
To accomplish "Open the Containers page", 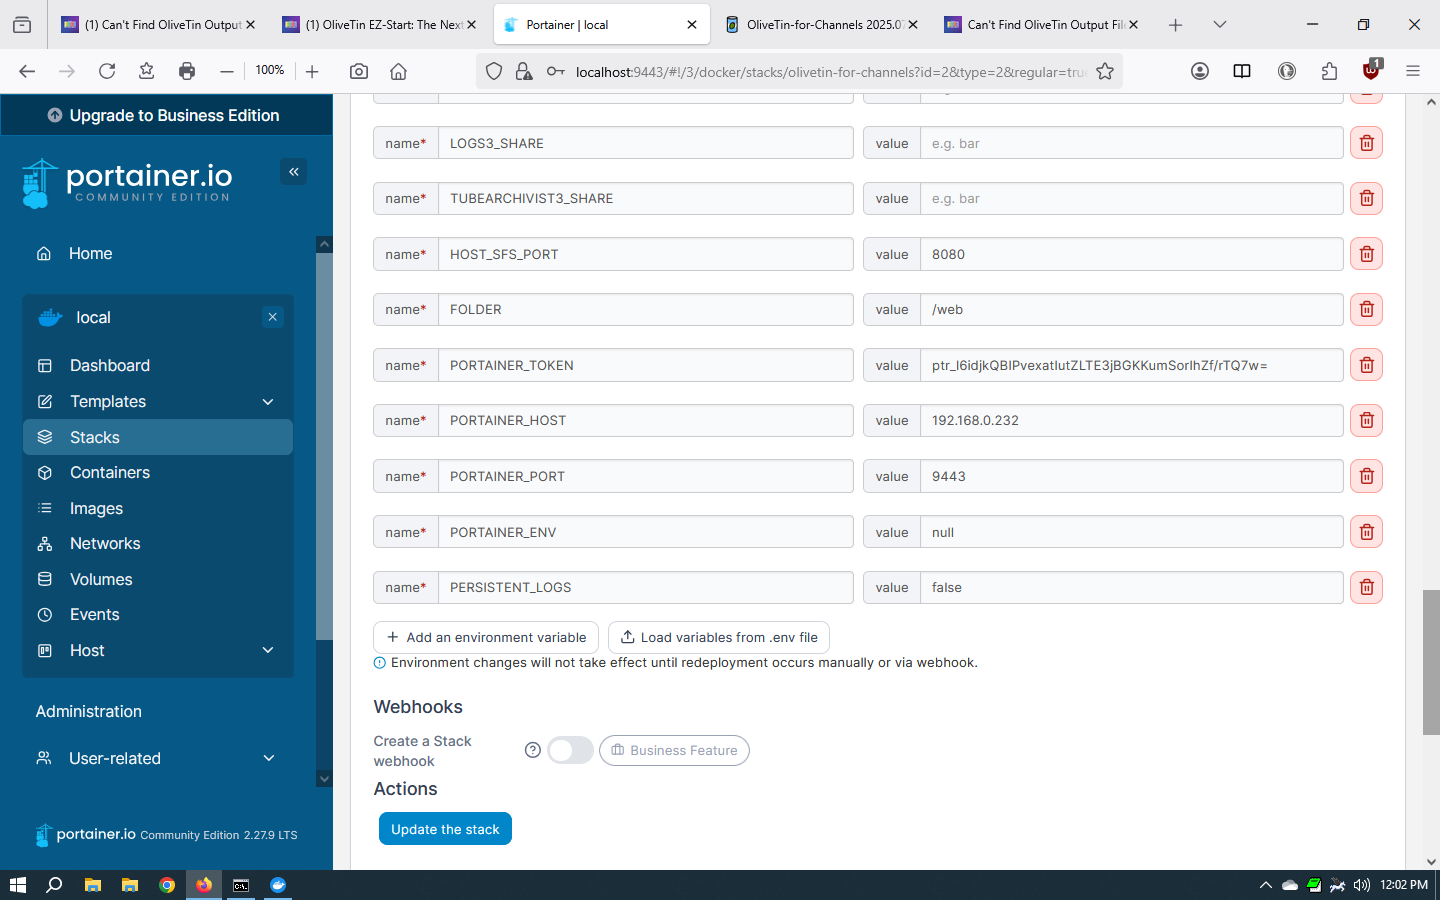I will pyautogui.click(x=110, y=473).
